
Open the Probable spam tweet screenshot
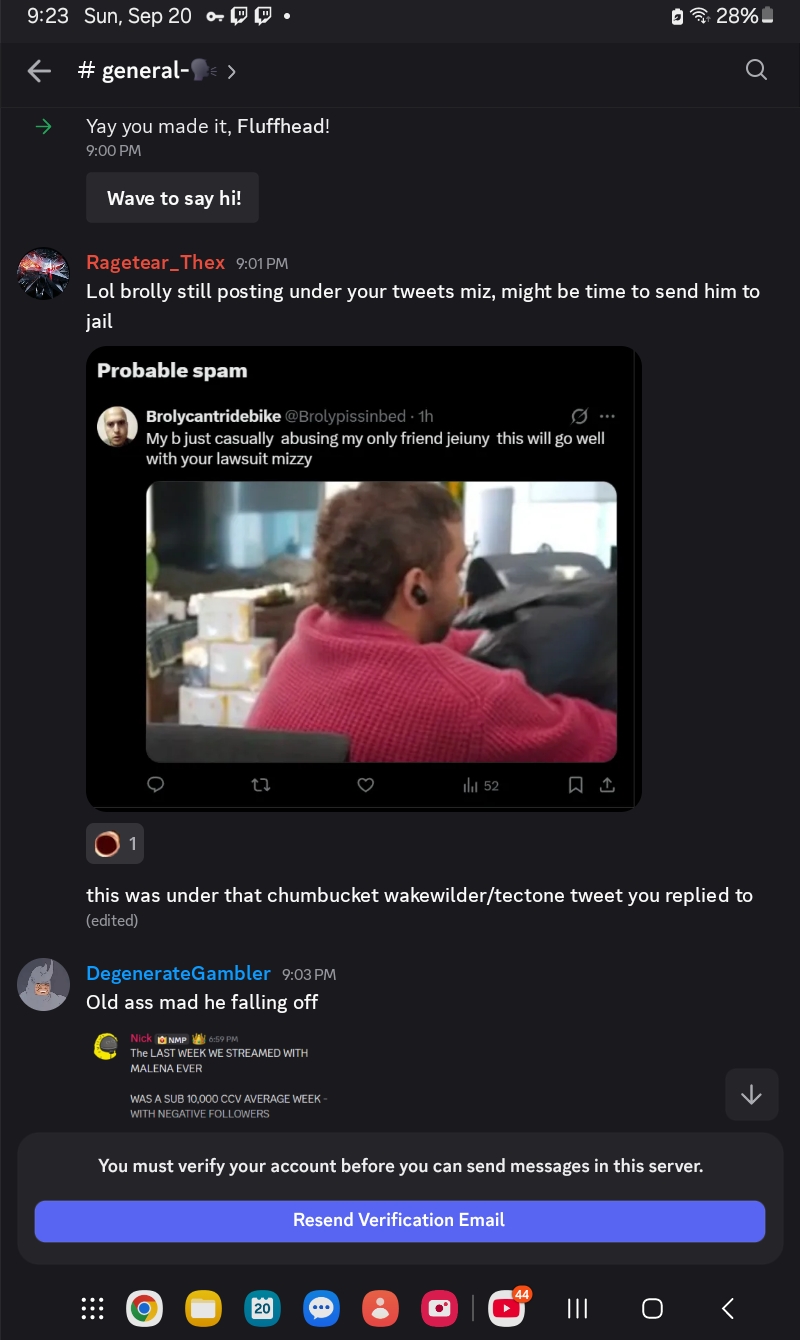[363, 577]
